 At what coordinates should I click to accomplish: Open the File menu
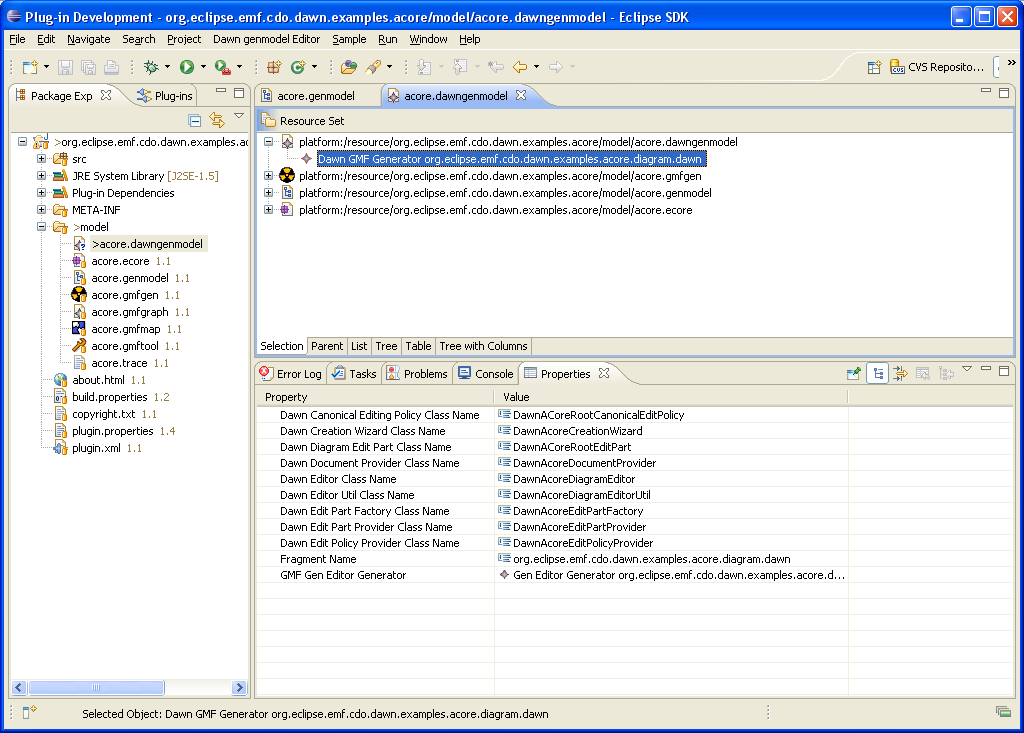[x=18, y=39]
